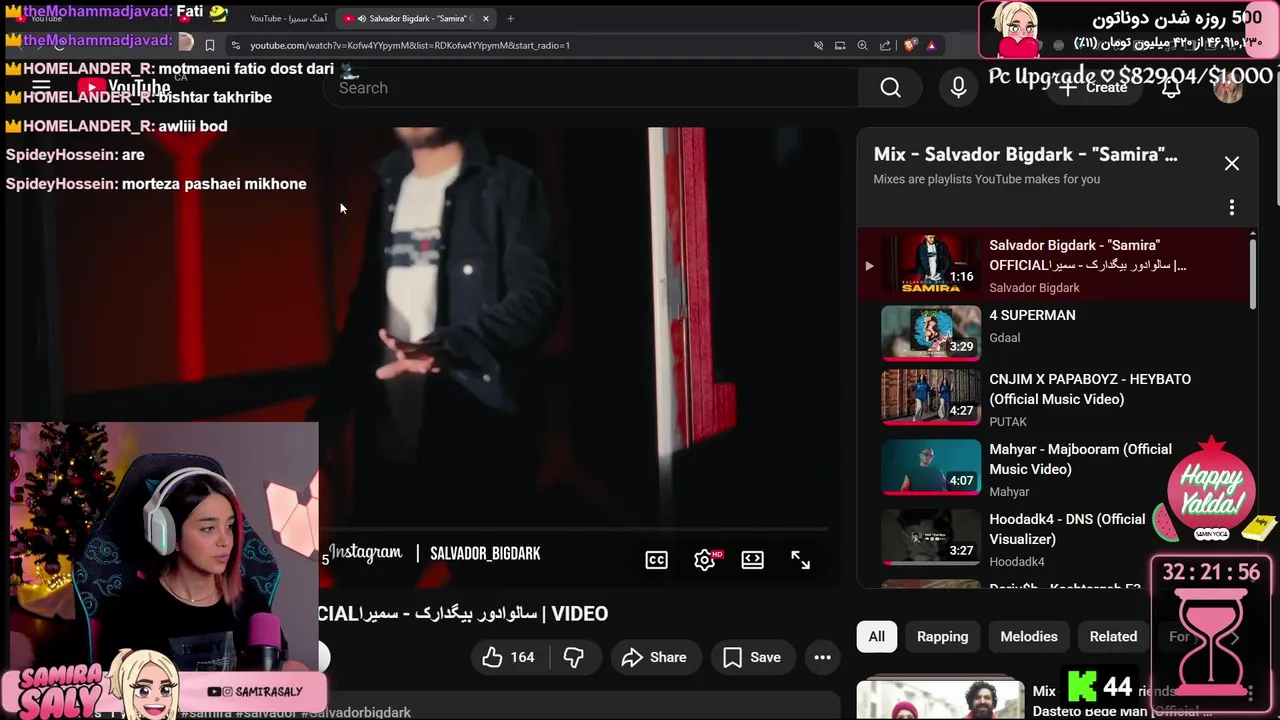Toggle closed captions on the video
The image size is (1280, 720).
tap(657, 560)
